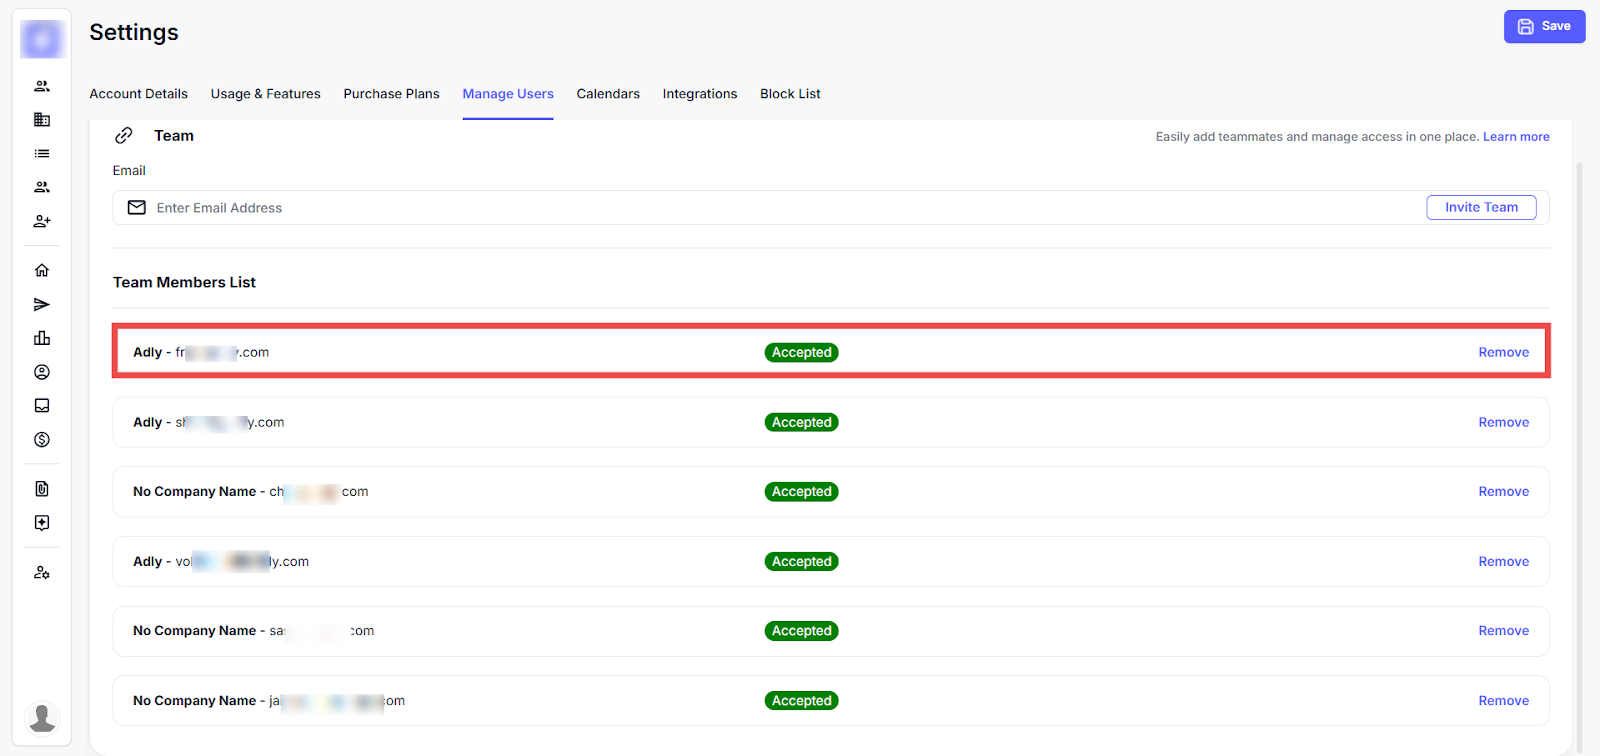Click the Invite Team button
1600x756 pixels.
point(1481,207)
